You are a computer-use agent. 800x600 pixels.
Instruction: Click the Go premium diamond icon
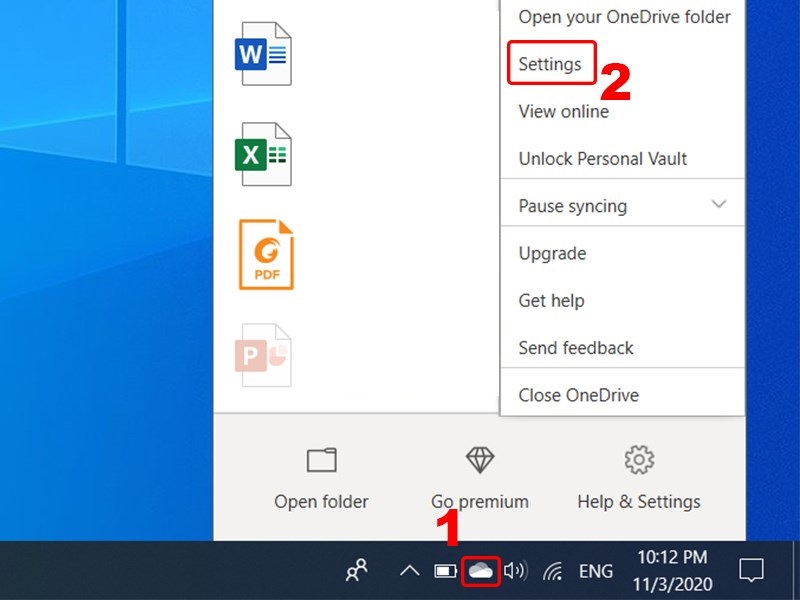tap(480, 460)
